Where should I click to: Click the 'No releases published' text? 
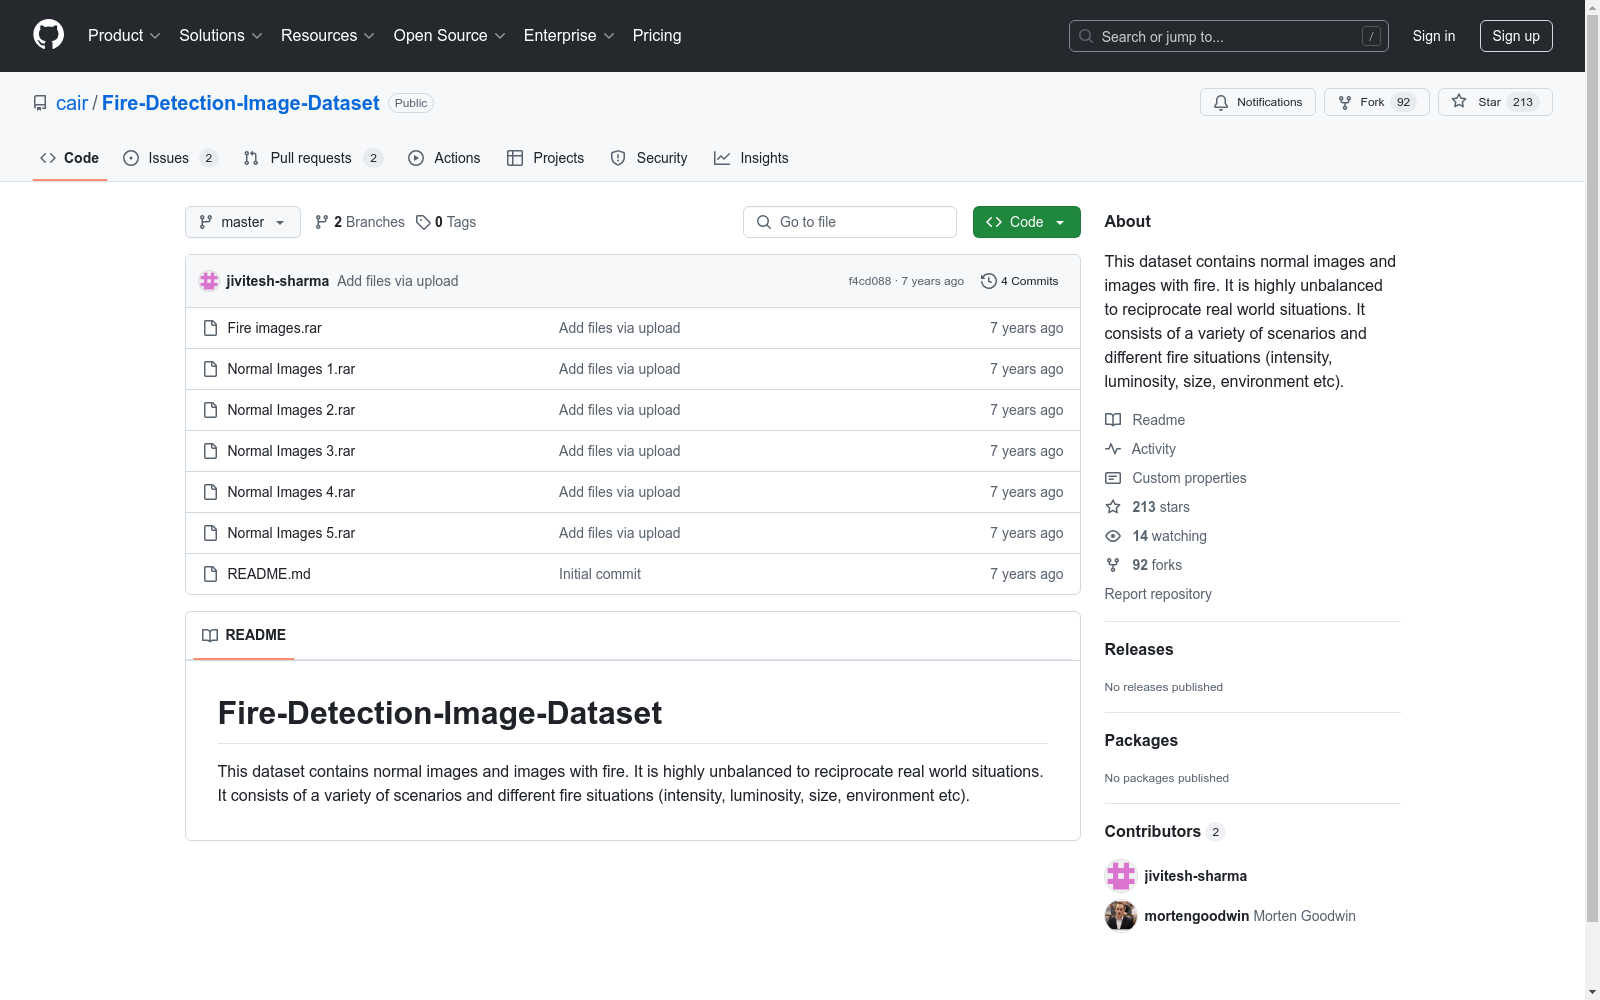click(1164, 687)
